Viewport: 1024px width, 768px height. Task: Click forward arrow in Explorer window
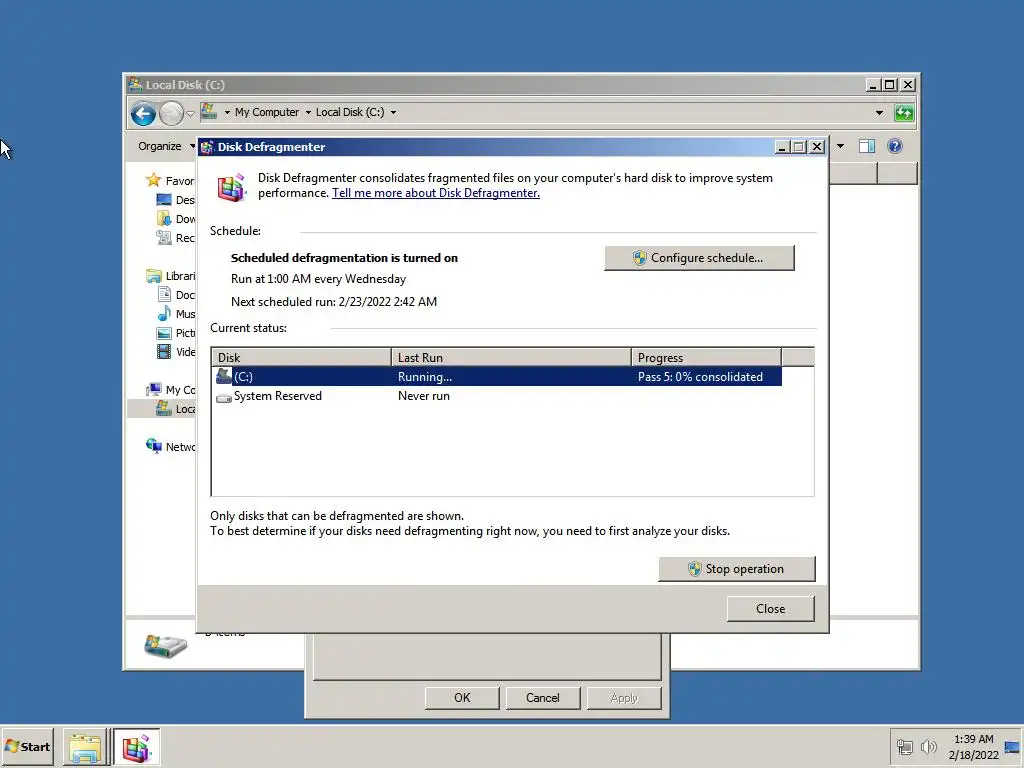tap(171, 114)
